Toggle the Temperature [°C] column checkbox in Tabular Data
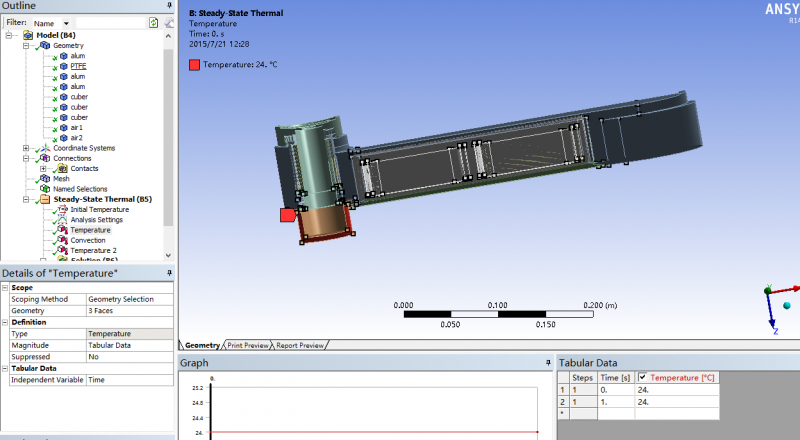This screenshot has width=800, height=440. tap(642, 377)
